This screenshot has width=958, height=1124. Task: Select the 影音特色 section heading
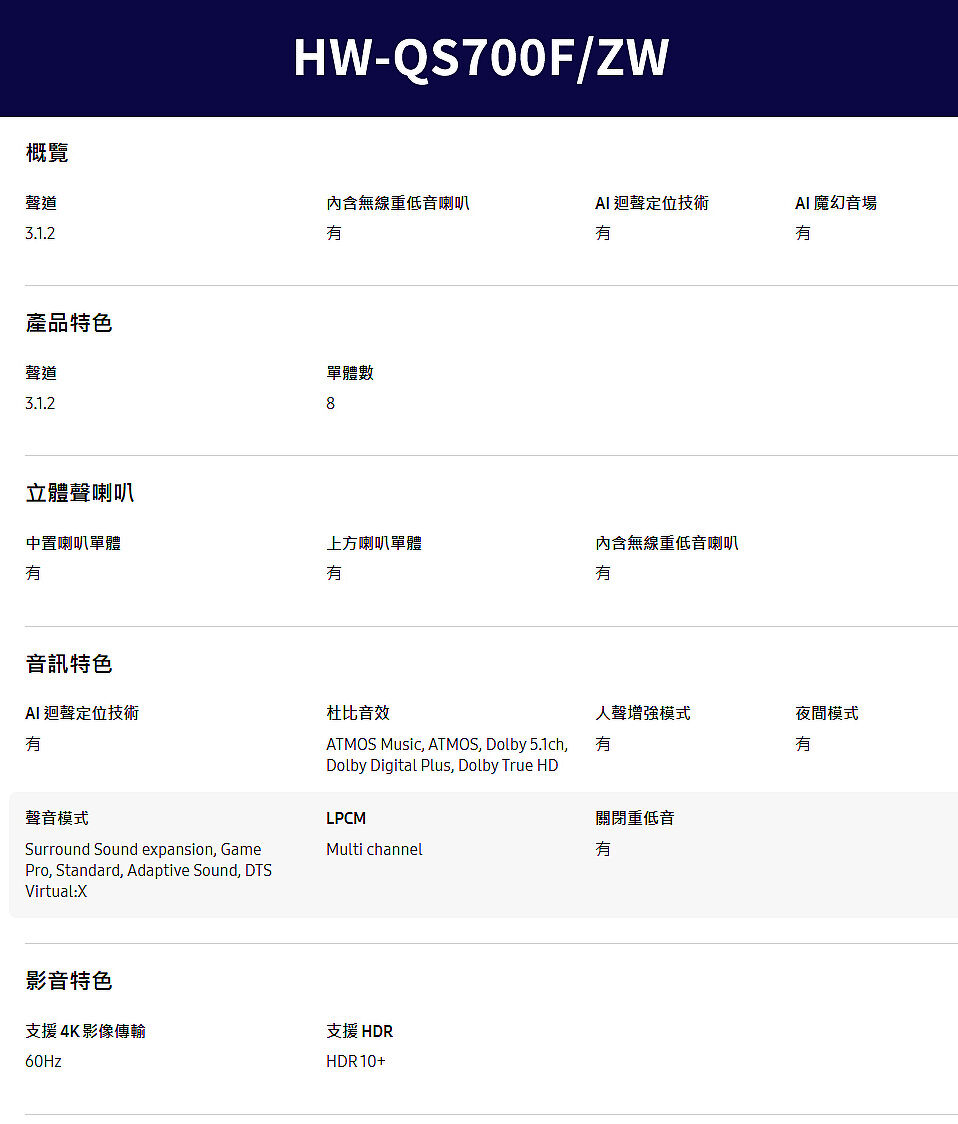[x=69, y=980]
